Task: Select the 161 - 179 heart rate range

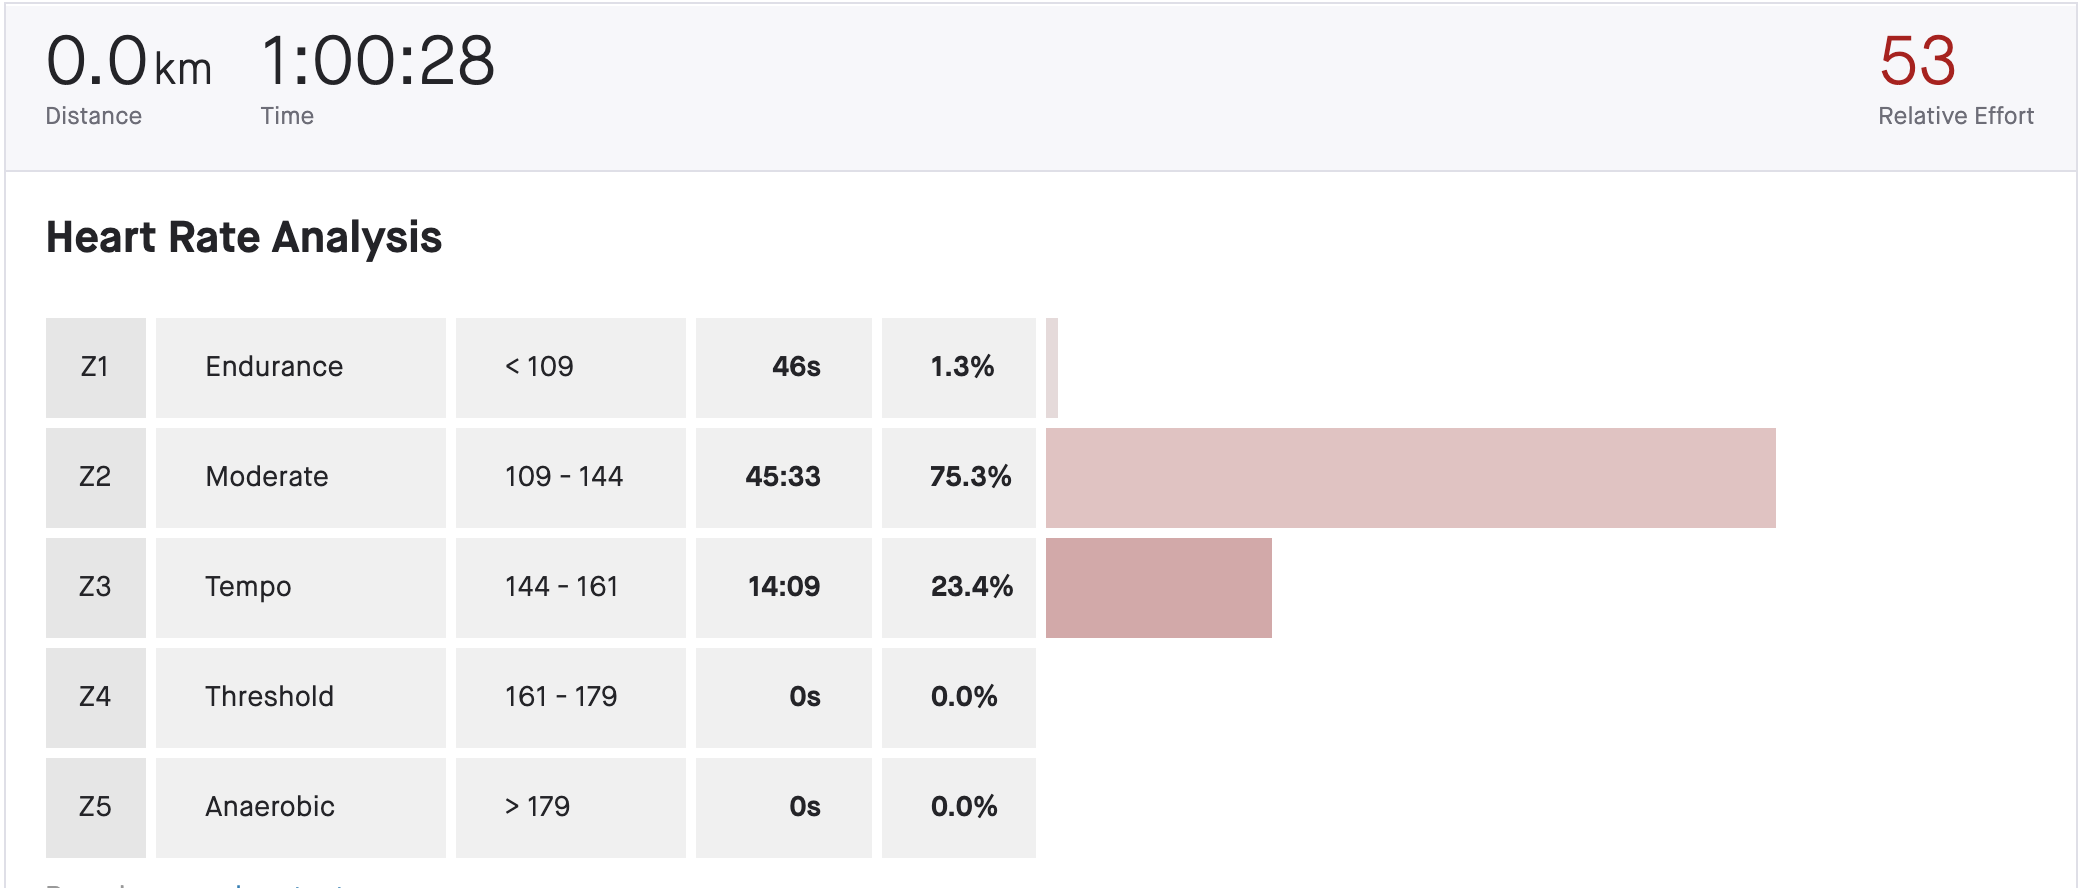Action: (x=561, y=697)
